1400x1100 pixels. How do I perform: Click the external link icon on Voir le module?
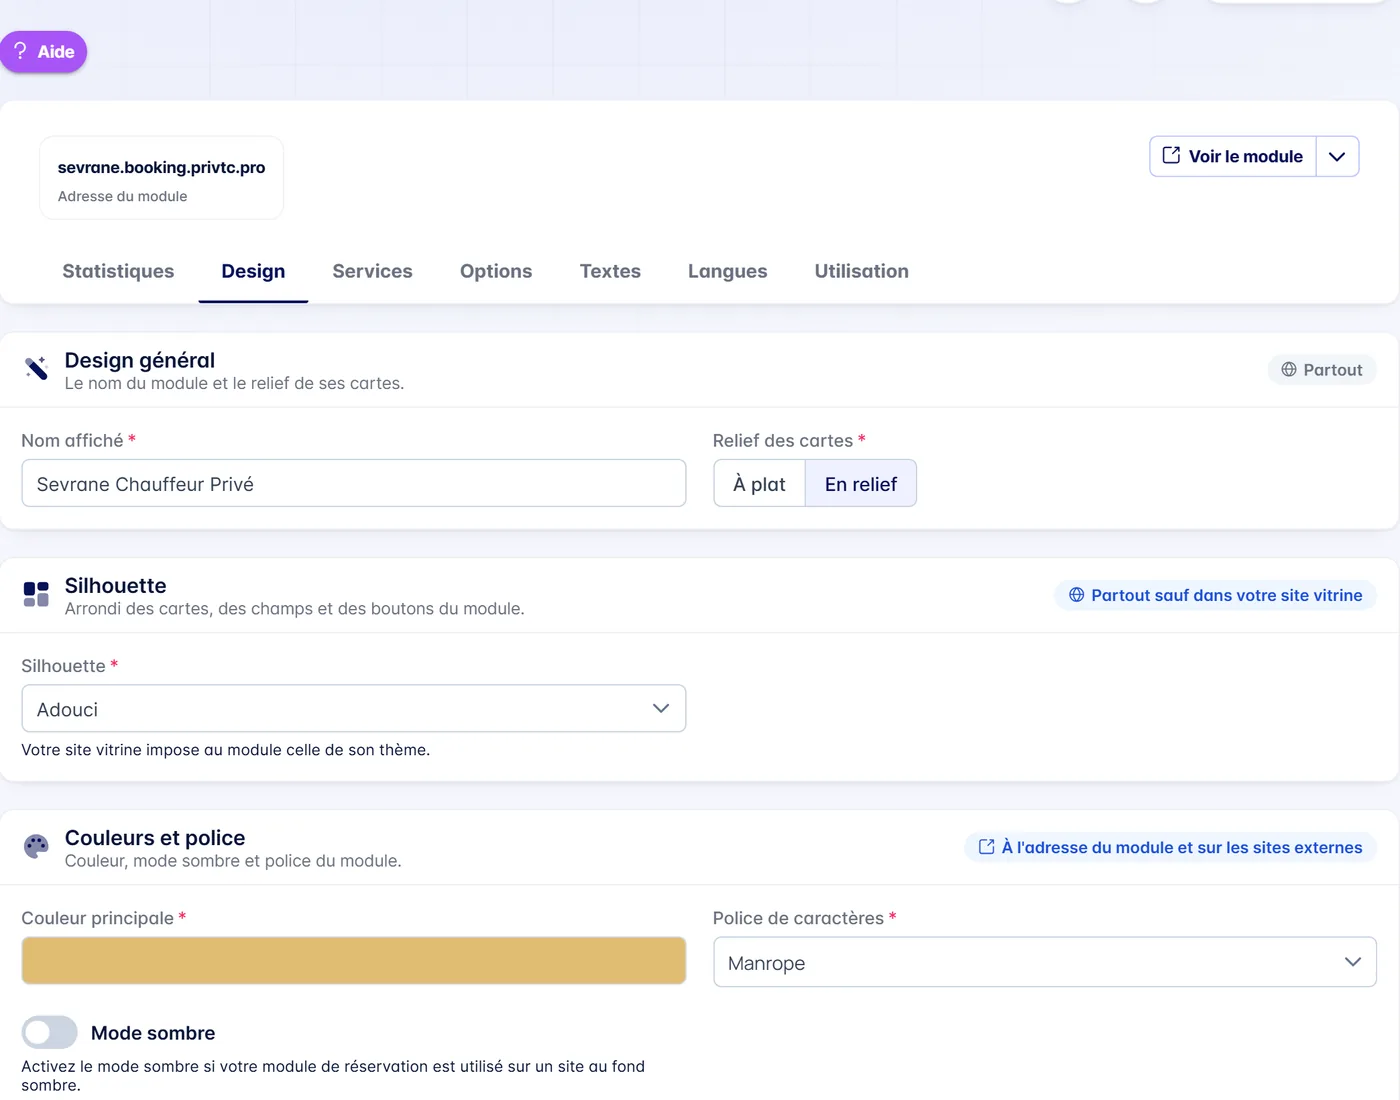[1171, 155]
